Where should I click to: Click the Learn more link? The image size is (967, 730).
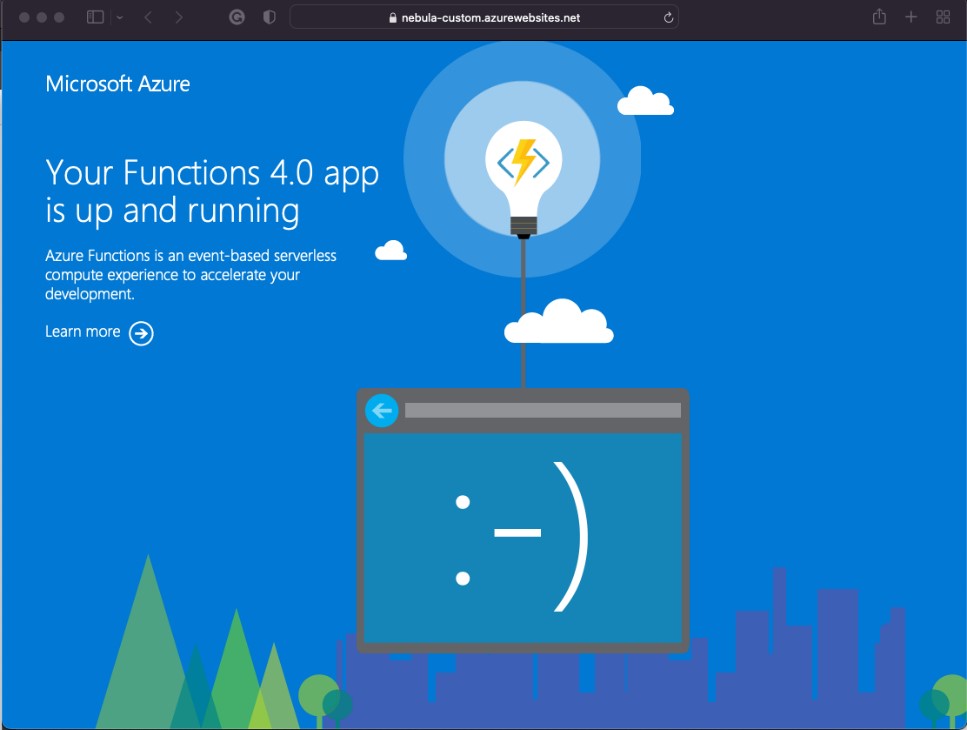82,332
